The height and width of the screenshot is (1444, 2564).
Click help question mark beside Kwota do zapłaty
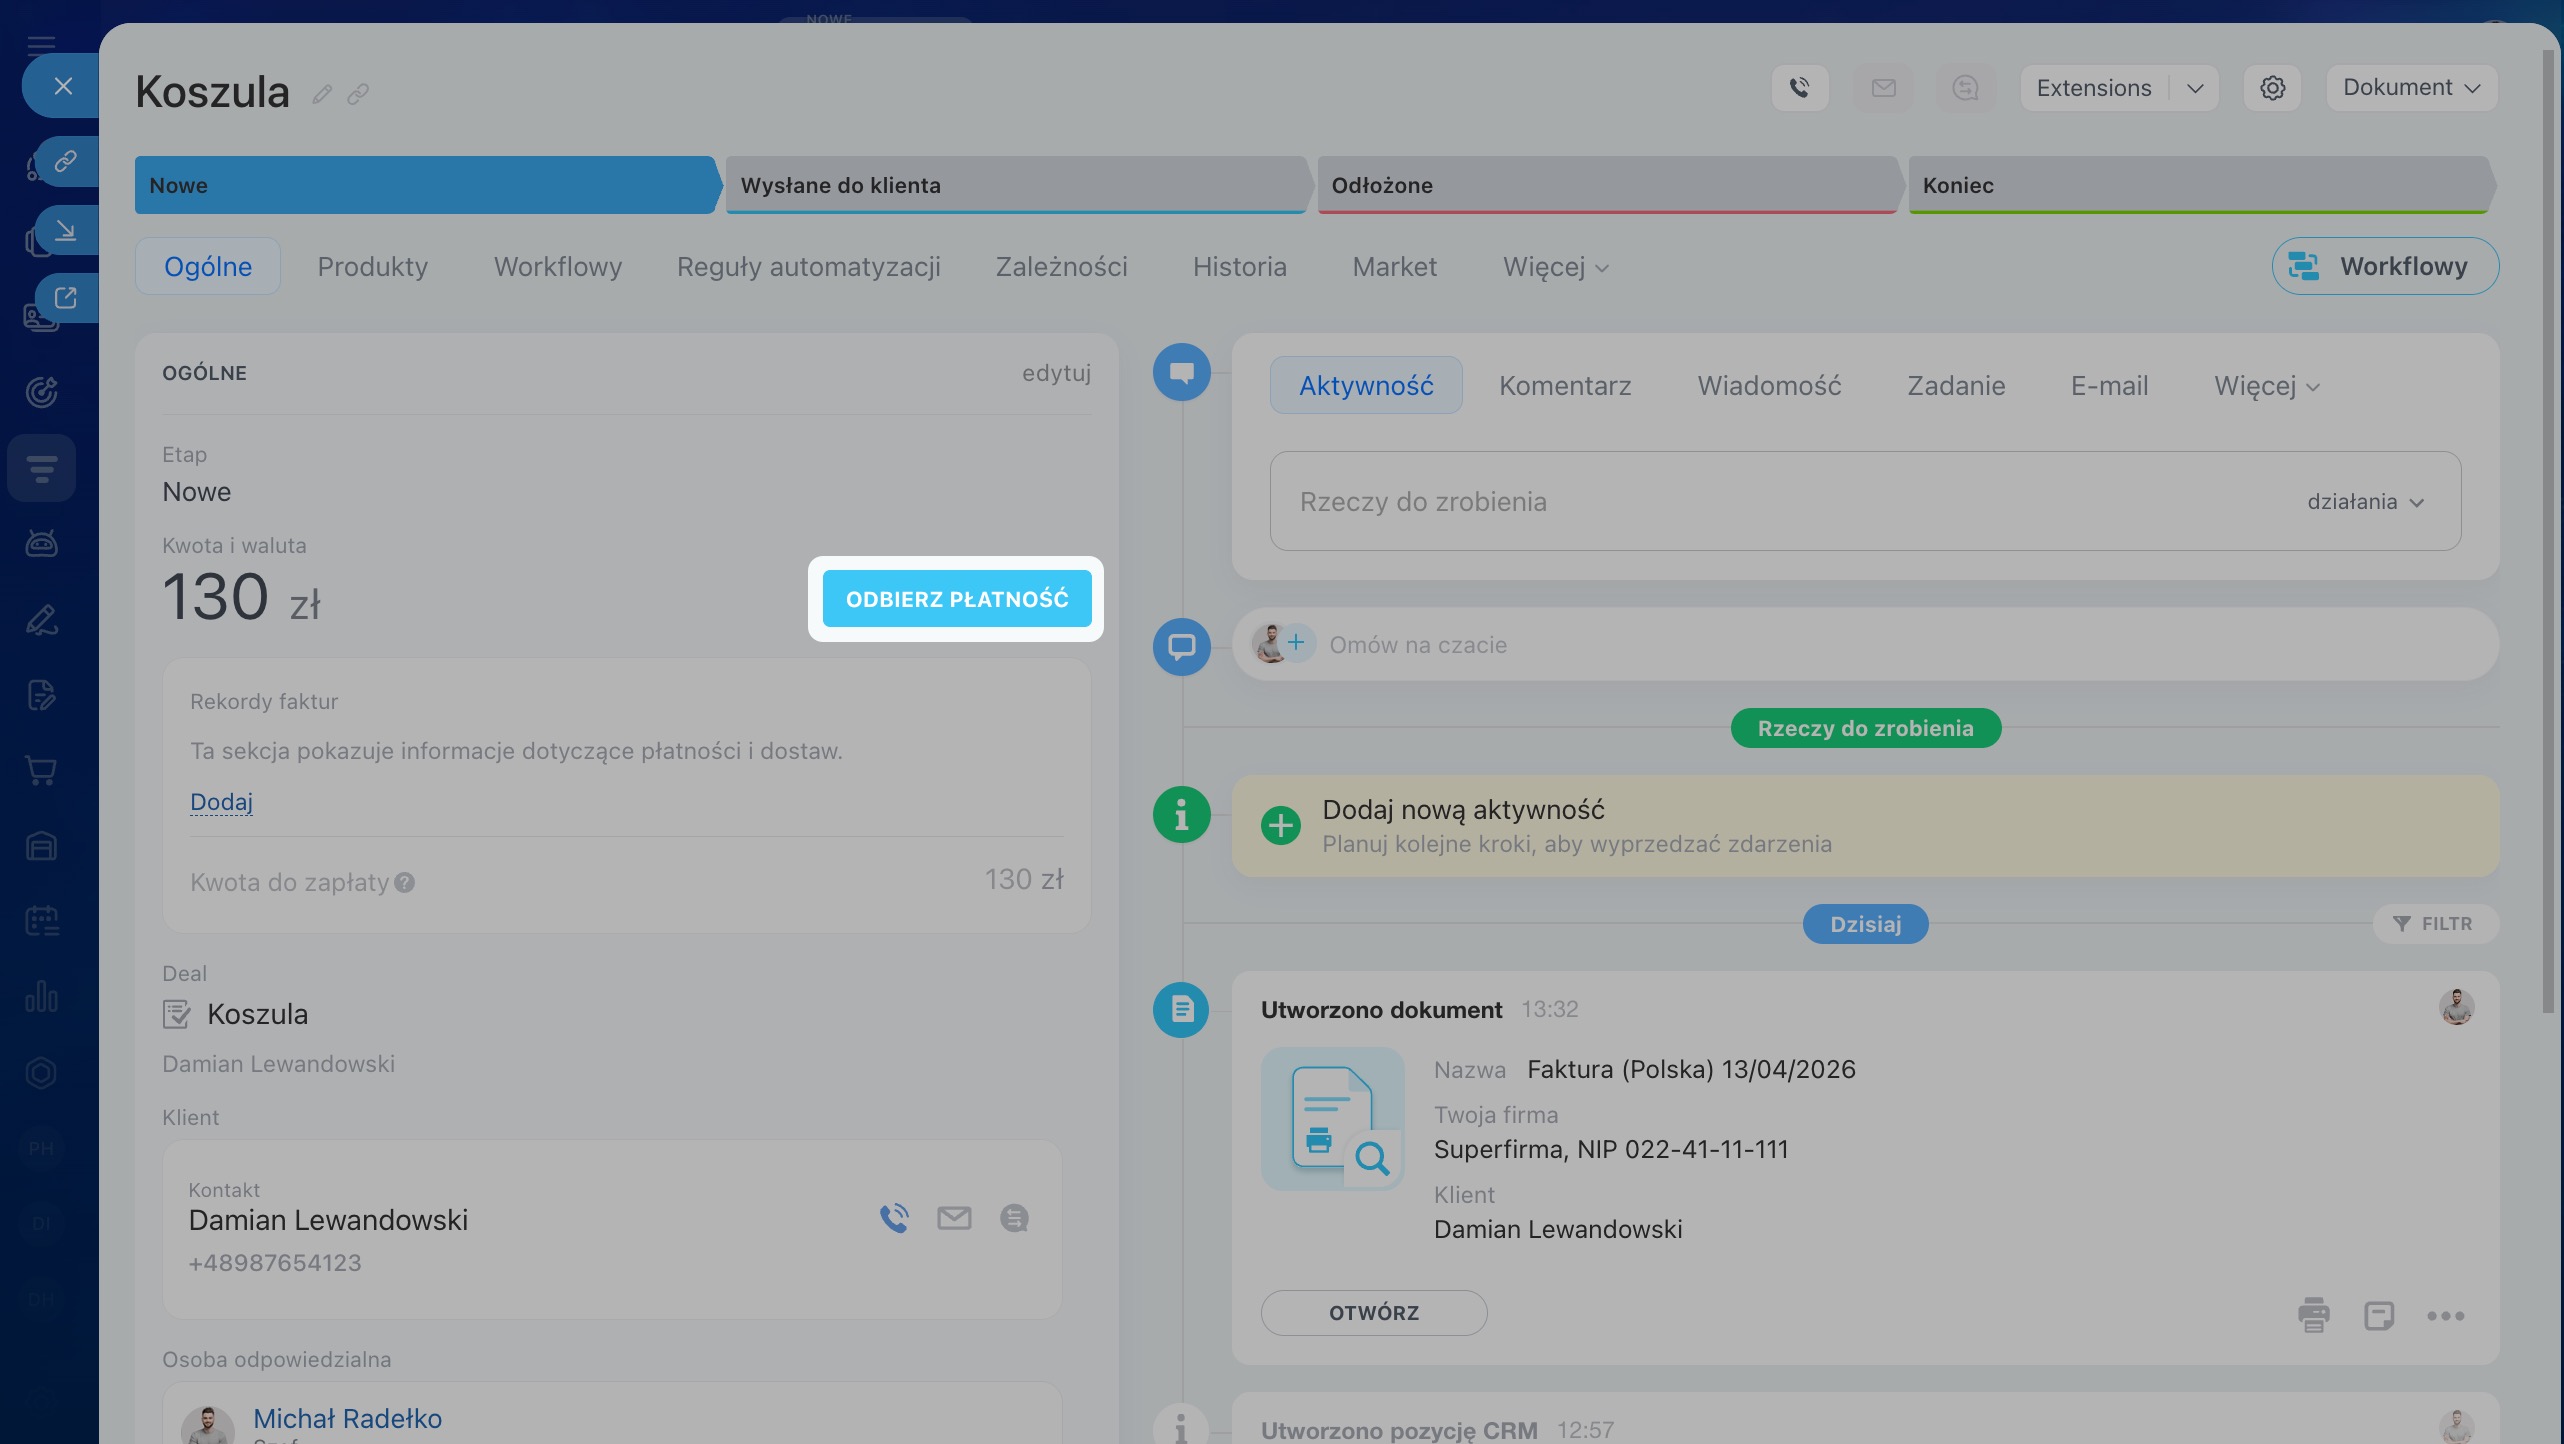(404, 883)
